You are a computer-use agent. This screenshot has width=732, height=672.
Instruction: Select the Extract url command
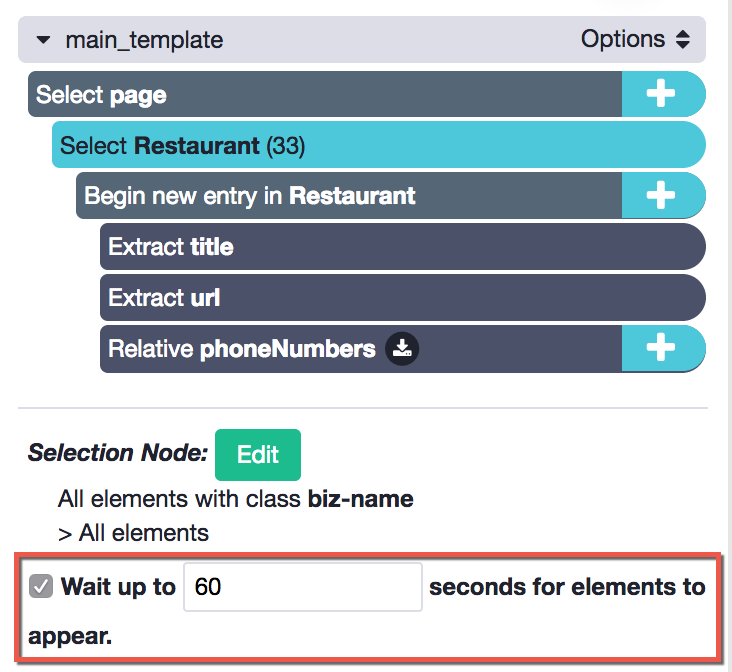click(x=402, y=297)
